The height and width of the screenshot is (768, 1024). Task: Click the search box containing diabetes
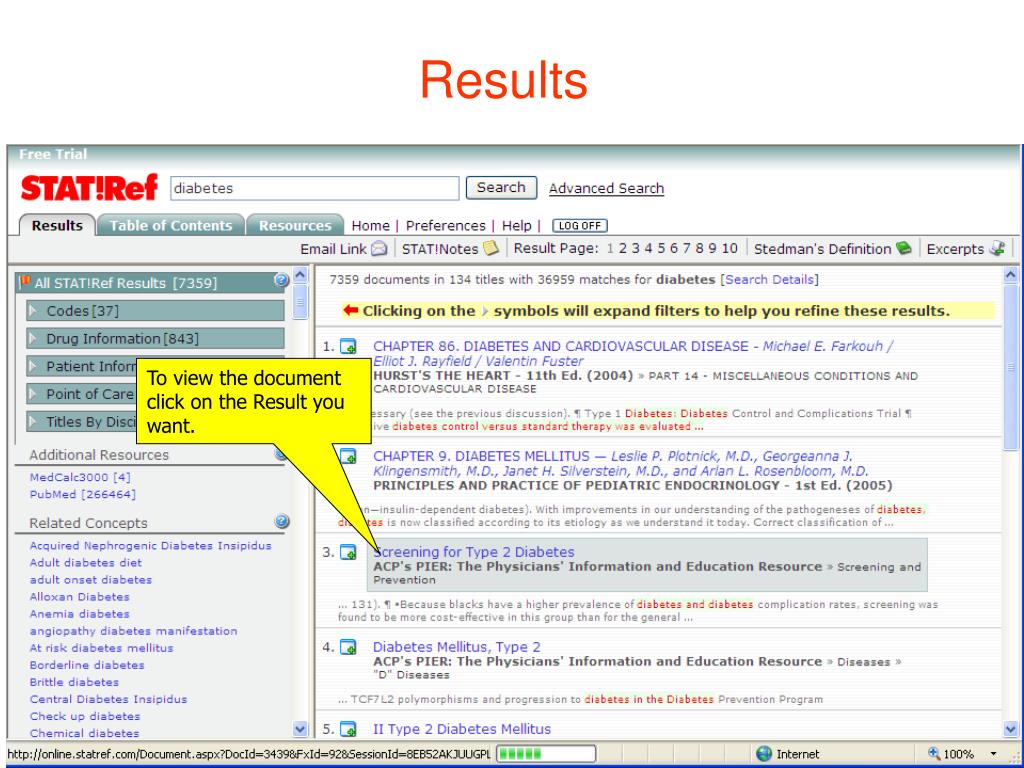(315, 188)
